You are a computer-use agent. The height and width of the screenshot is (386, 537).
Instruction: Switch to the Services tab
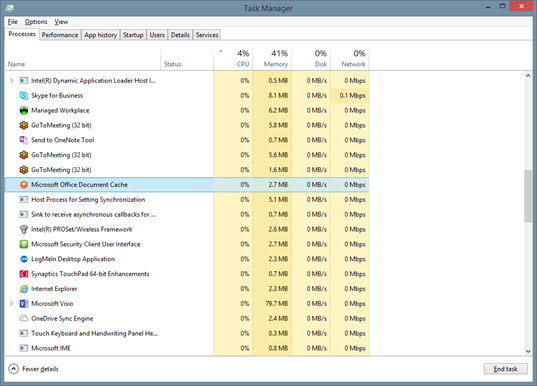[x=207, y=35]
